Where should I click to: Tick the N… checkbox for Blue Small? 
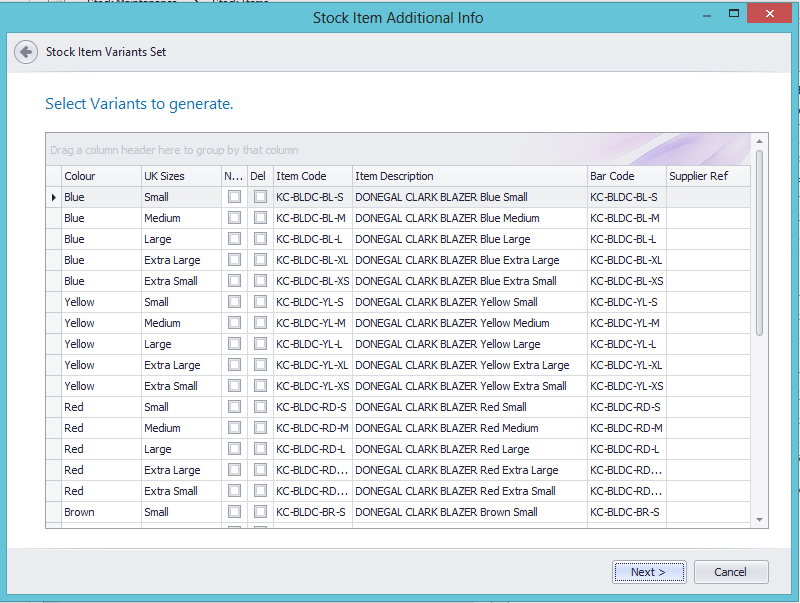coord(234,197)
